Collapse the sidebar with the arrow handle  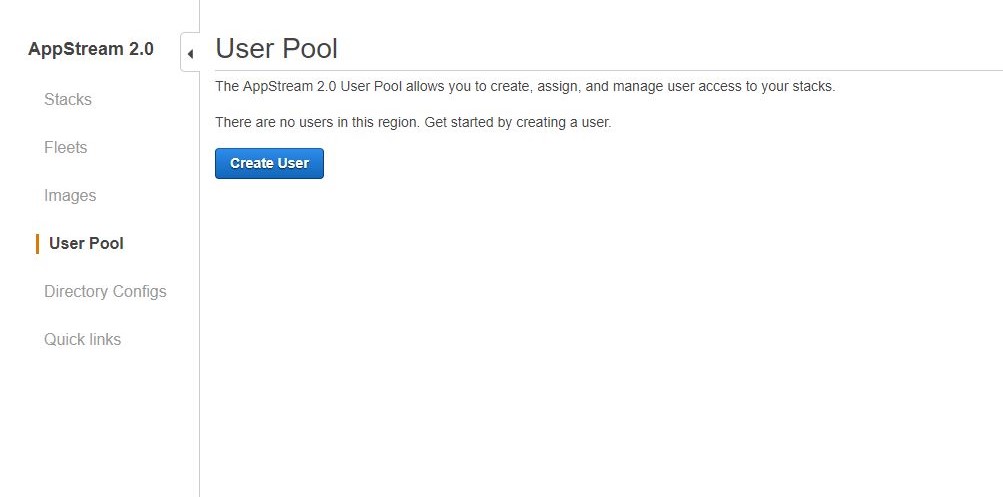coord(190,52)
